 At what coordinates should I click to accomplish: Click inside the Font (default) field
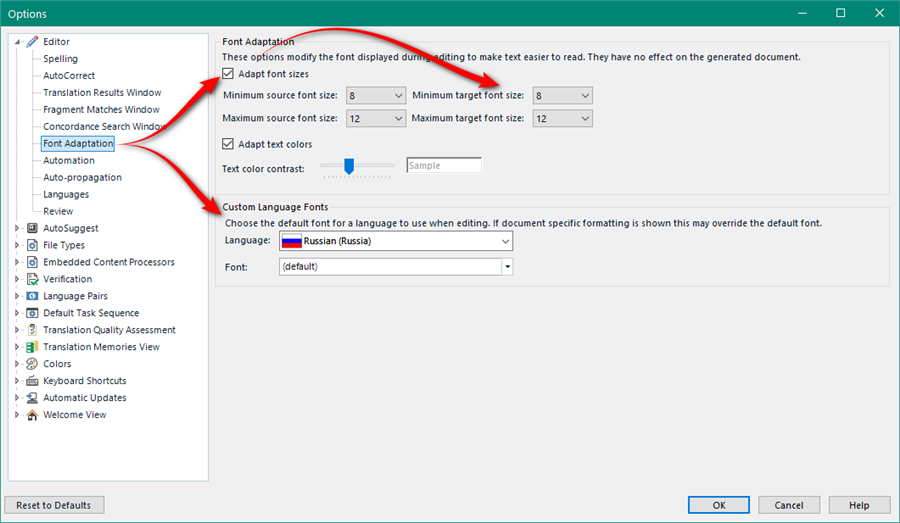pyautogui.click(x=390, y=266)
